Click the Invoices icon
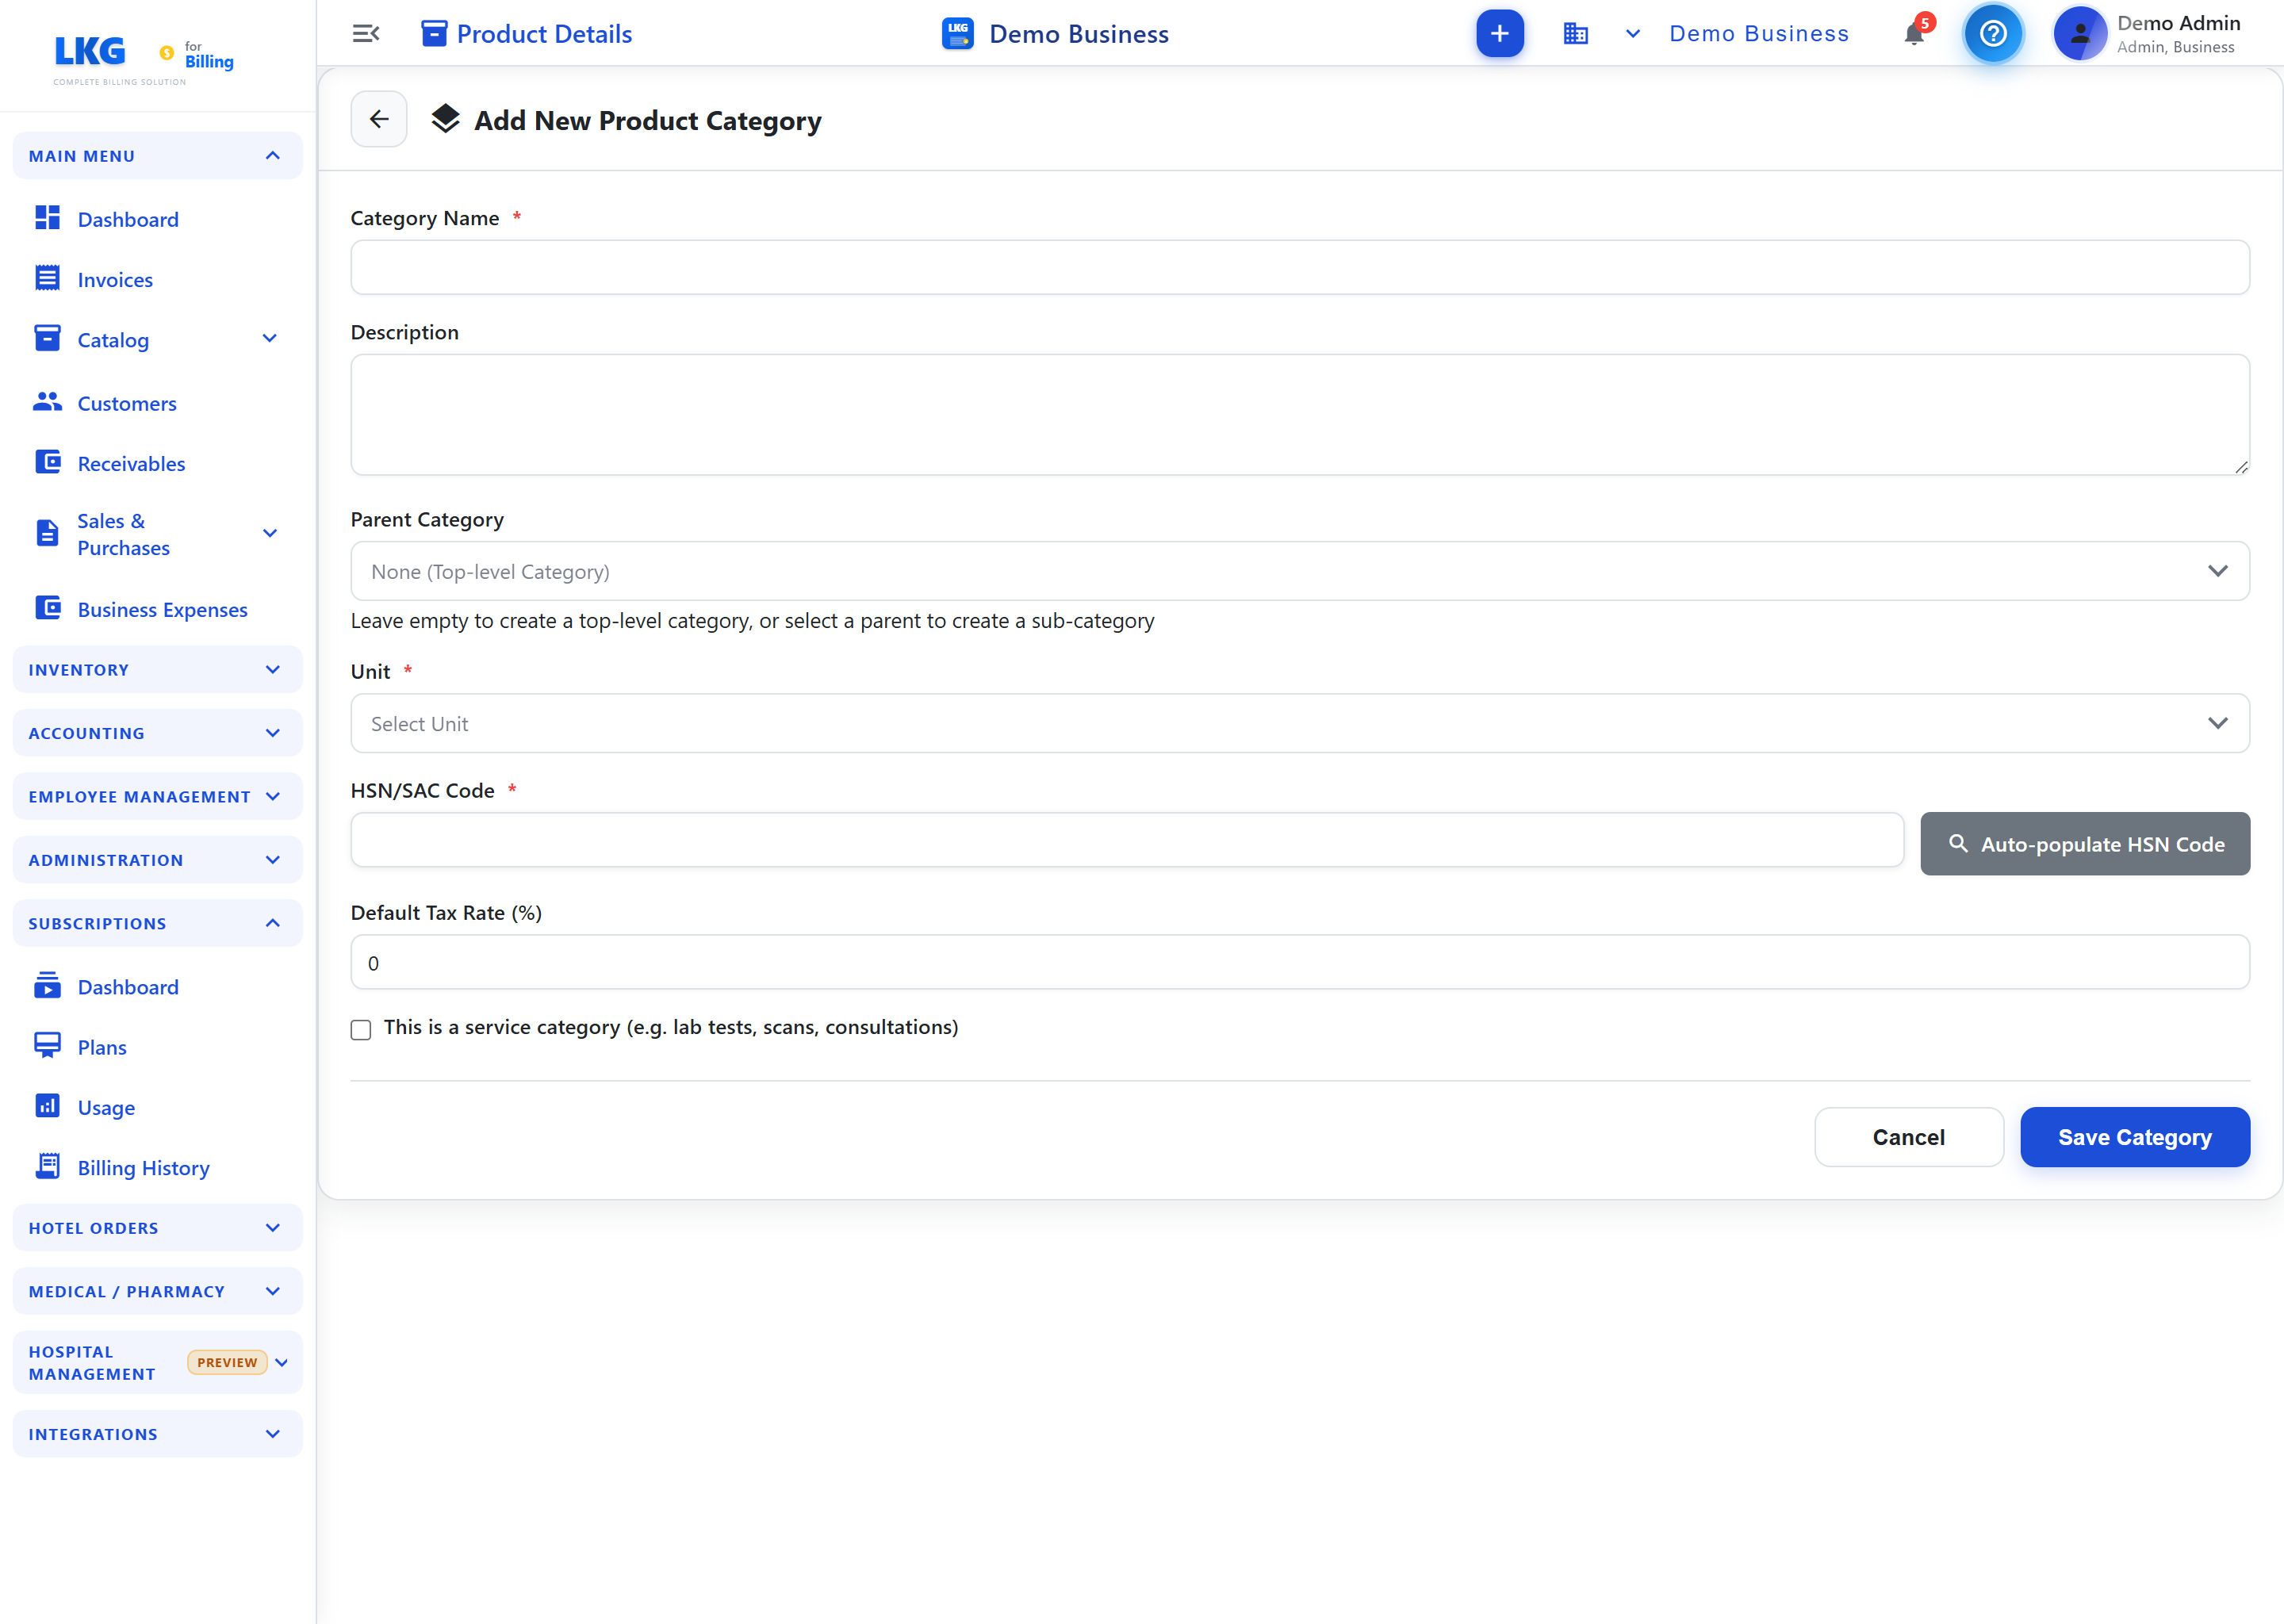The image size is (2284, 1624). [x=47, y=278]
